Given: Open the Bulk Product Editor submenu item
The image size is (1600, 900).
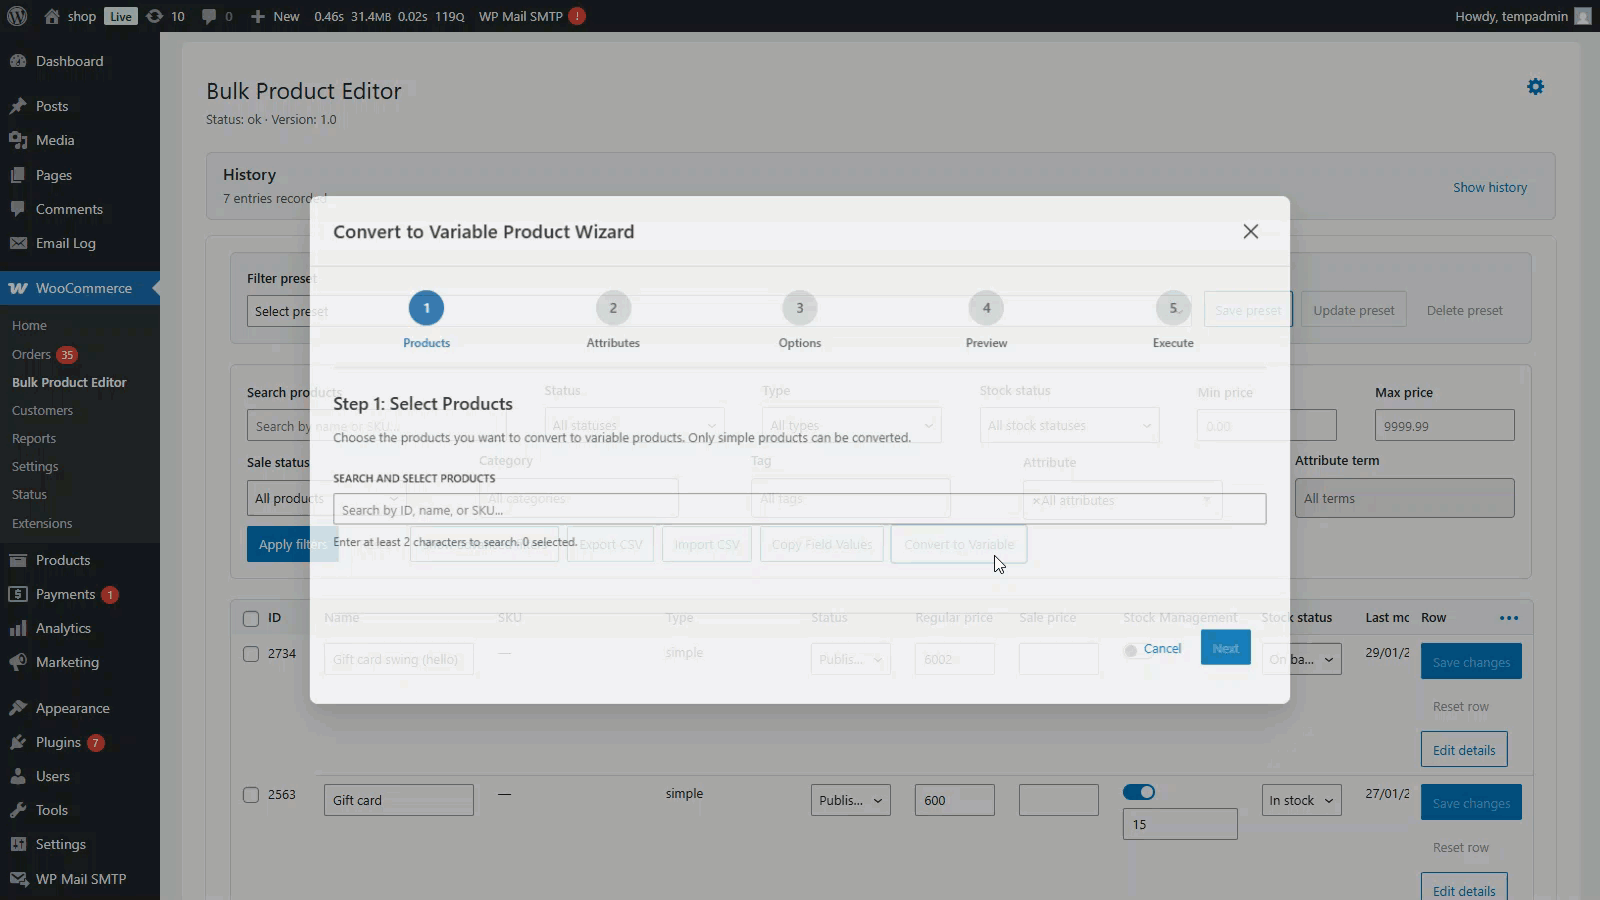Looking at the screenshot, I should tap(69, 382).
